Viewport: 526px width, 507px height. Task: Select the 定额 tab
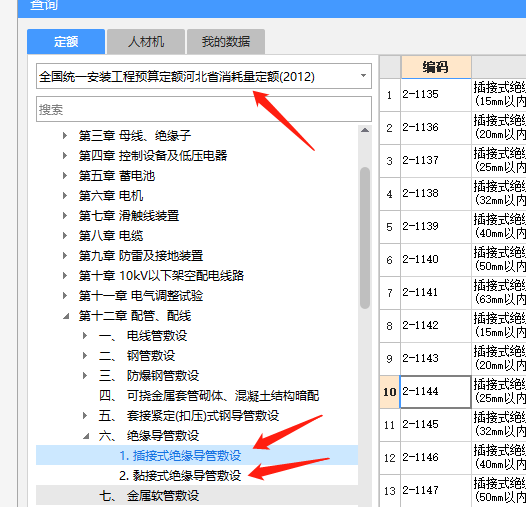click(x=66, y=42)
